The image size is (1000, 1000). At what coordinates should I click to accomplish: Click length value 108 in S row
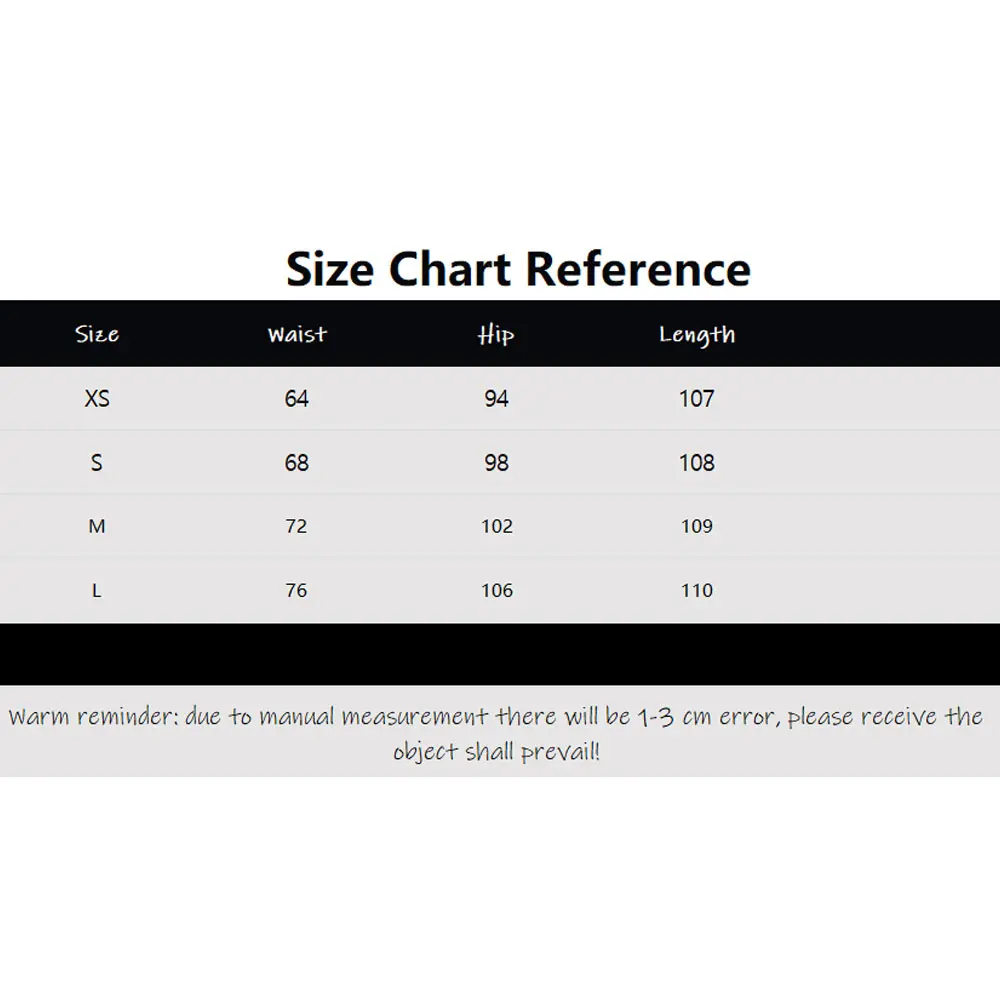[696, 462]
